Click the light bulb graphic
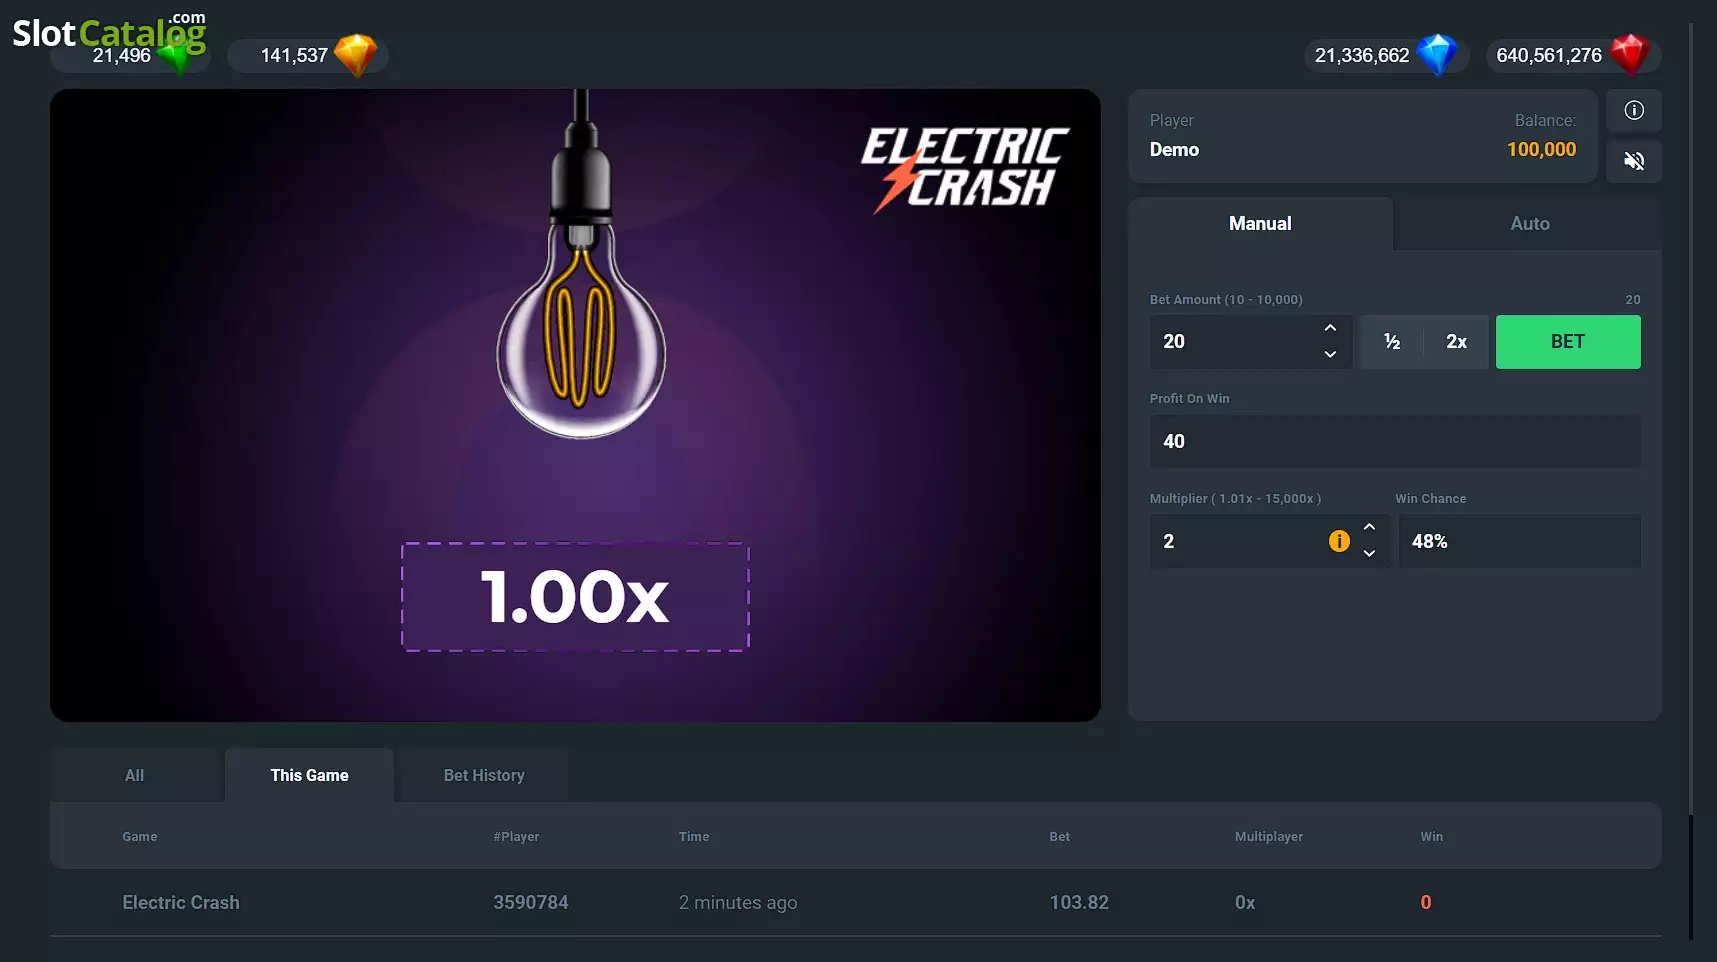1717x962 pixels. pyautogui.click(x=581, y=265)
